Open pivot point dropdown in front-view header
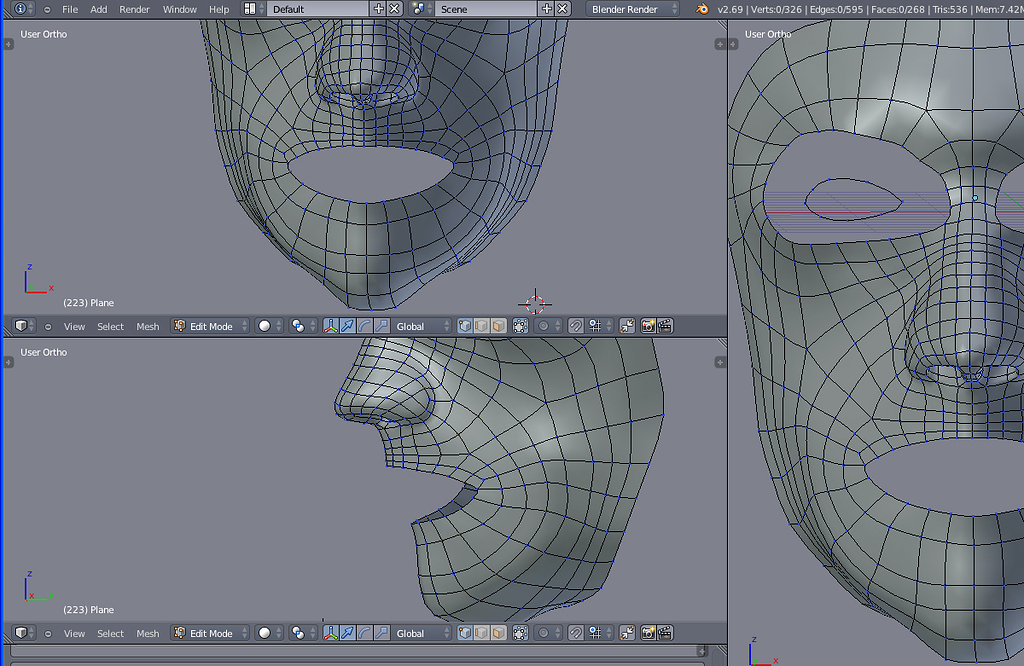 pyautogui.click(x=303, y=326)
